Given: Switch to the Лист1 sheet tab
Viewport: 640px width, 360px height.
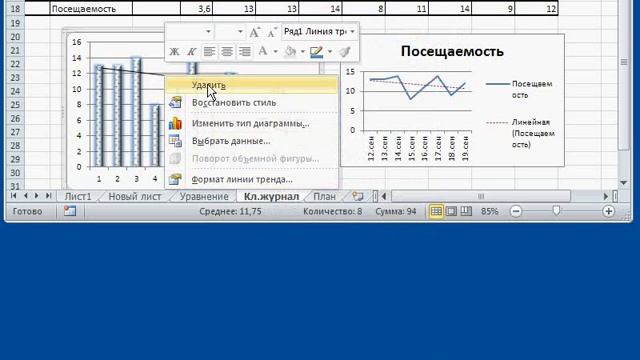Looking at the screenshot, I should point(78,196).
